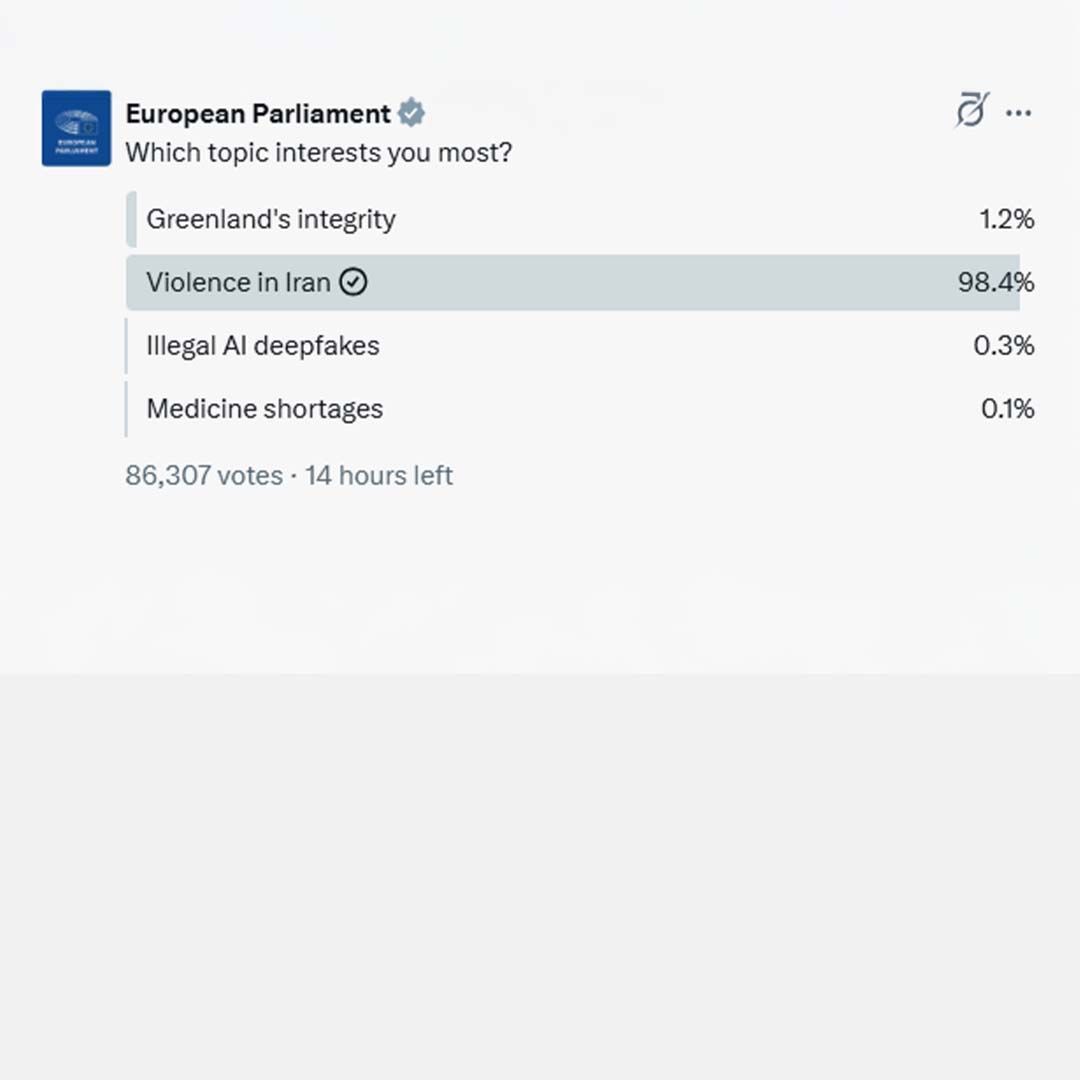This screenshot has width=1080, height=1080.
Task: Click the small result bar left of Greenland's integrity
Action: coord(131,219)
